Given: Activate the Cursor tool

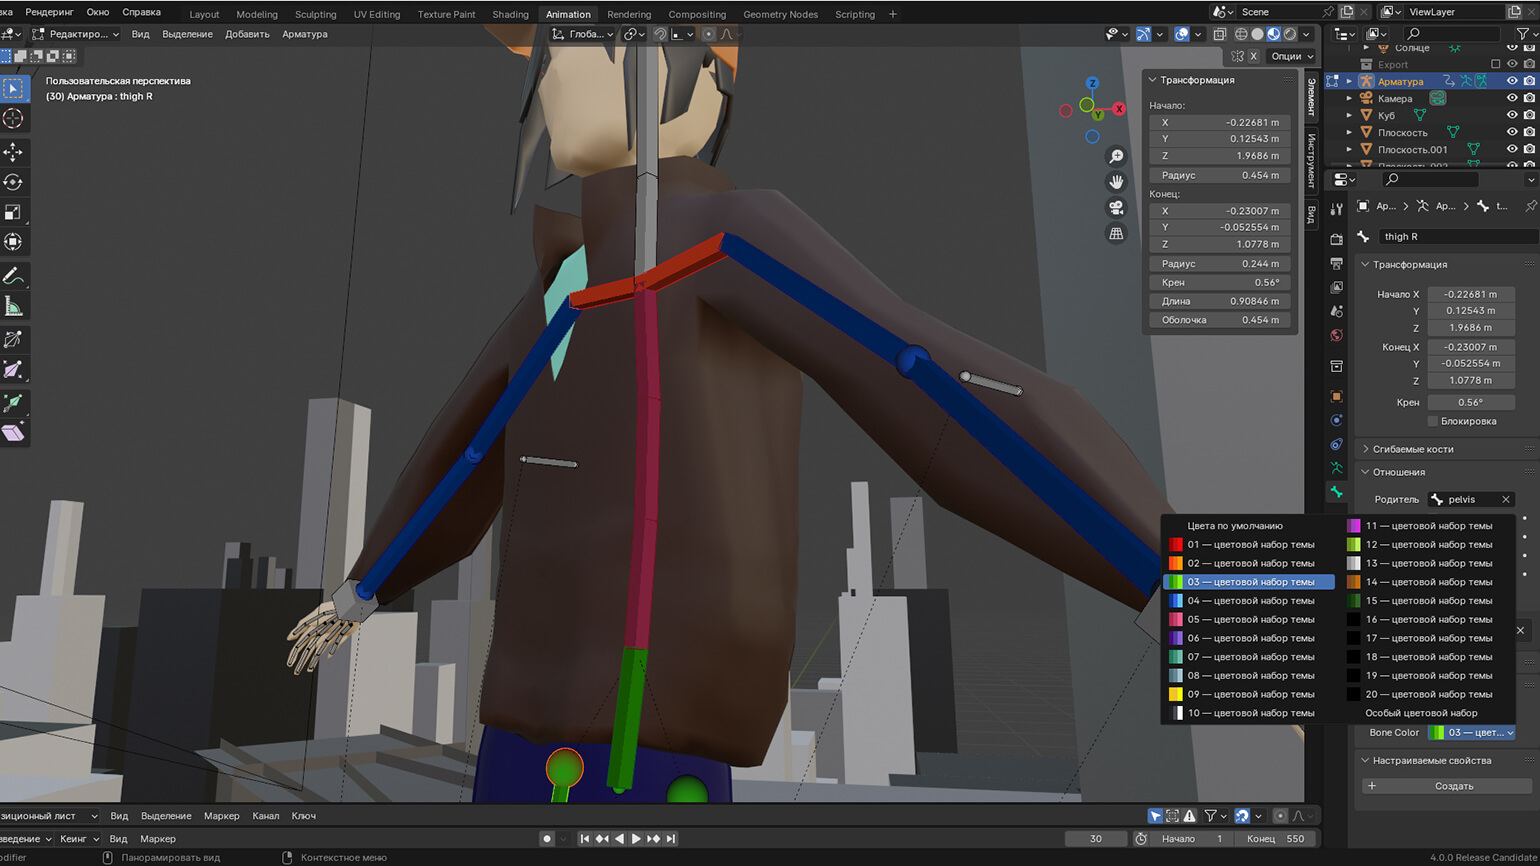Looking at the screenshot, I should pyautogui.click(x=13, y=118).
